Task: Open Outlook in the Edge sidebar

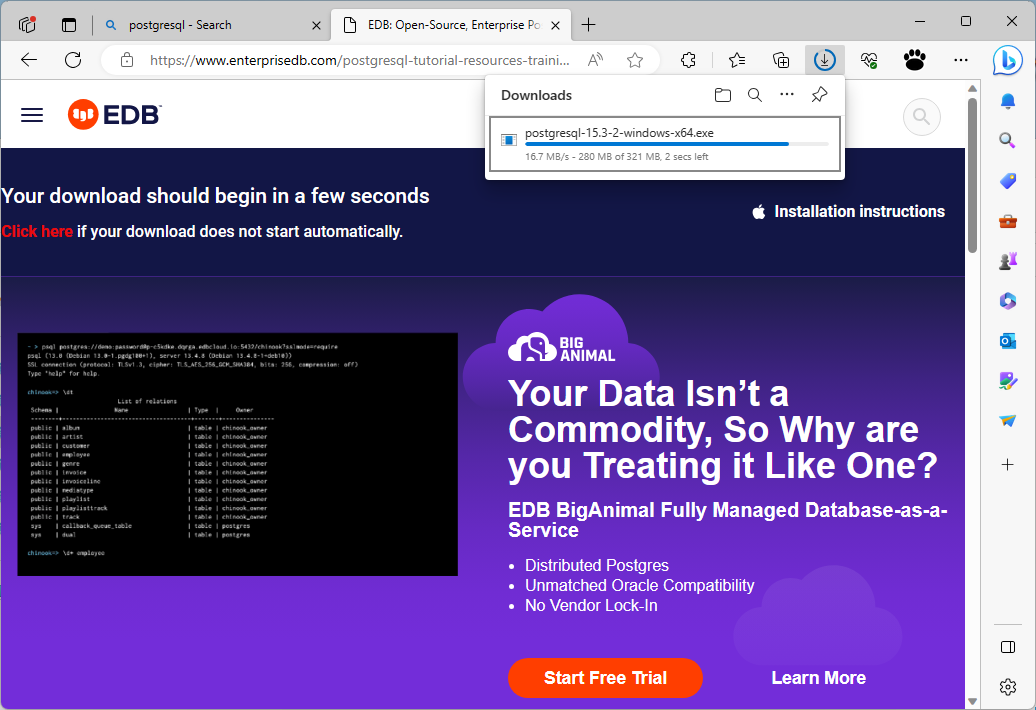Action: click(1008, 341)
